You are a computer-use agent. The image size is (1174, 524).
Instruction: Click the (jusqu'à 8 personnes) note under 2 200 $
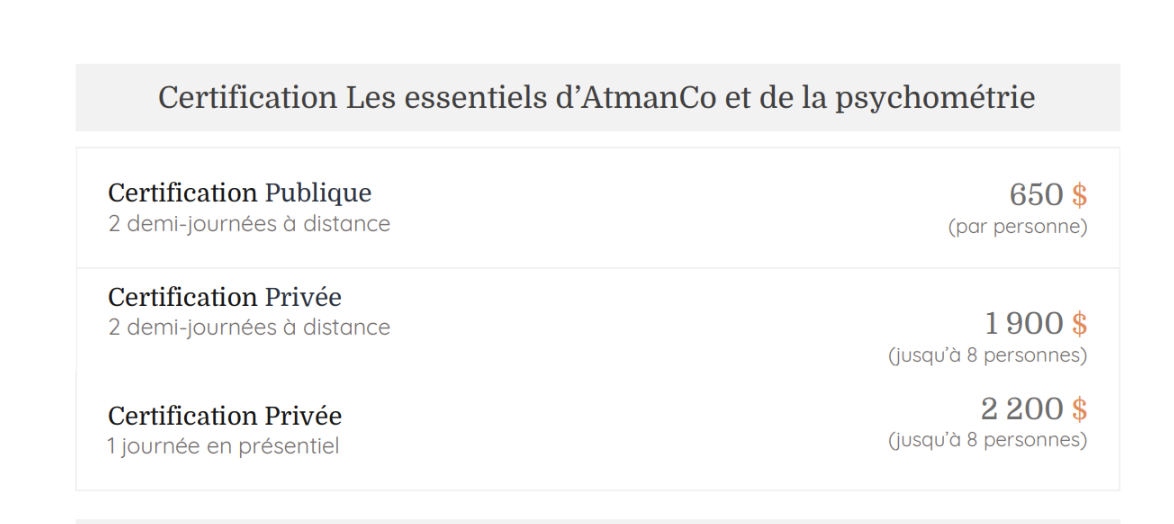(x=988, y=440)
